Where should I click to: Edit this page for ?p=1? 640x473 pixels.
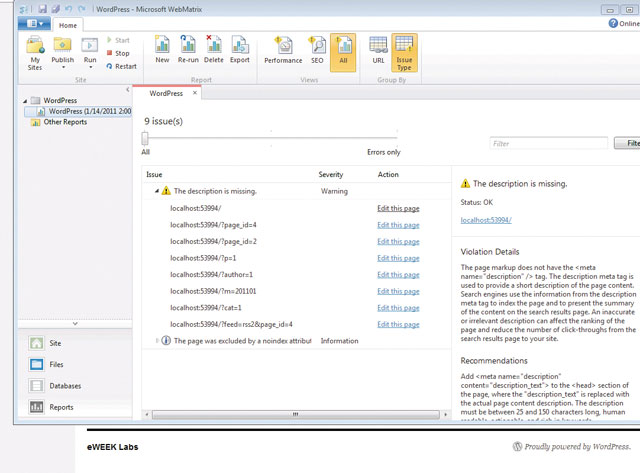point(398,258)
